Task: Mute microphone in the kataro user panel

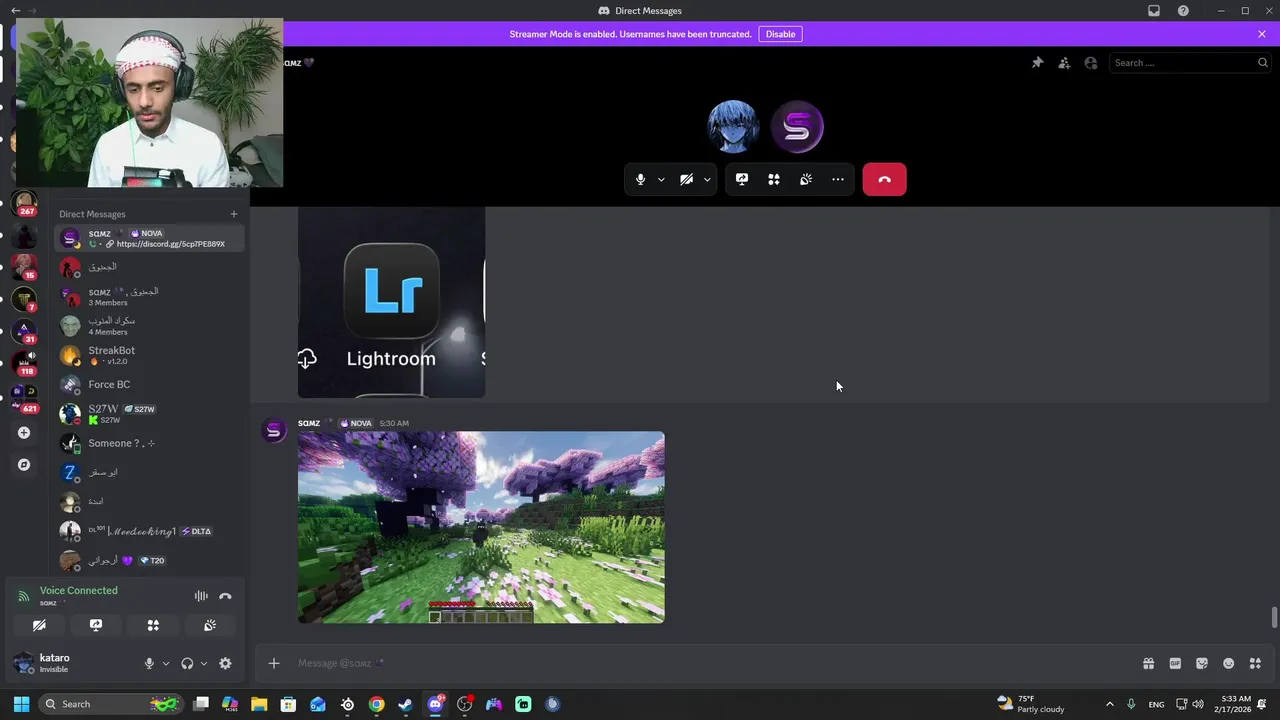Action: click(x=149, y=663)
